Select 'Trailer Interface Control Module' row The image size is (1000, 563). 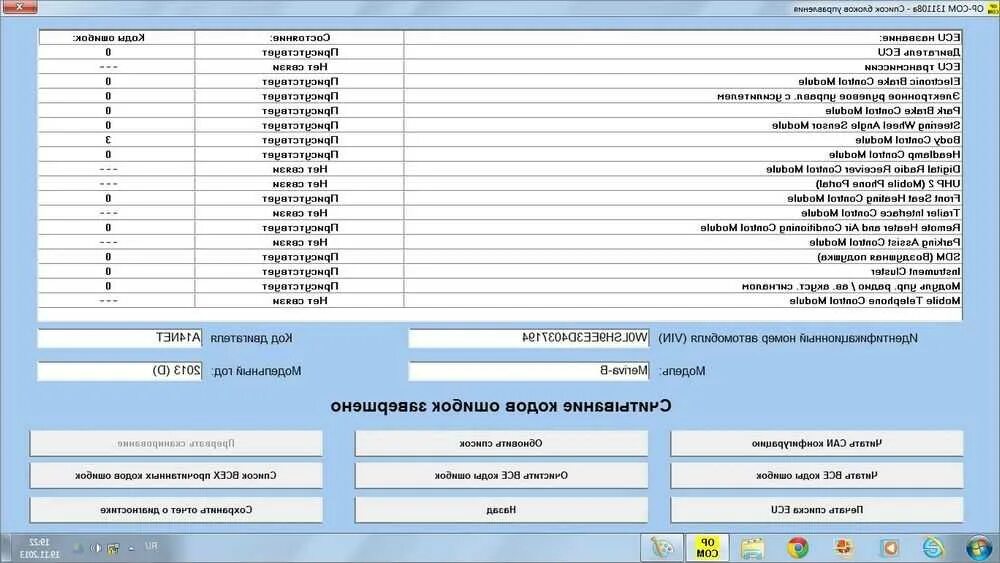(500, 213)
